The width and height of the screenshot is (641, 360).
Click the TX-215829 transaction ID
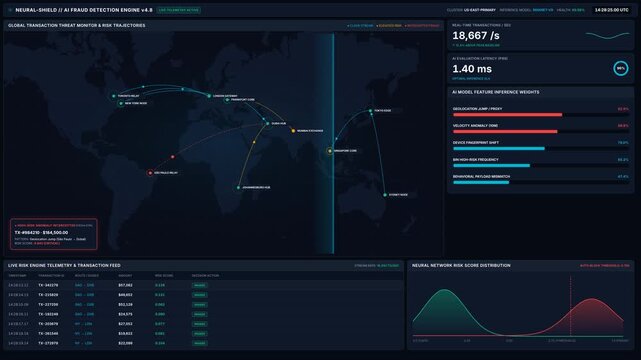point(48,295)
